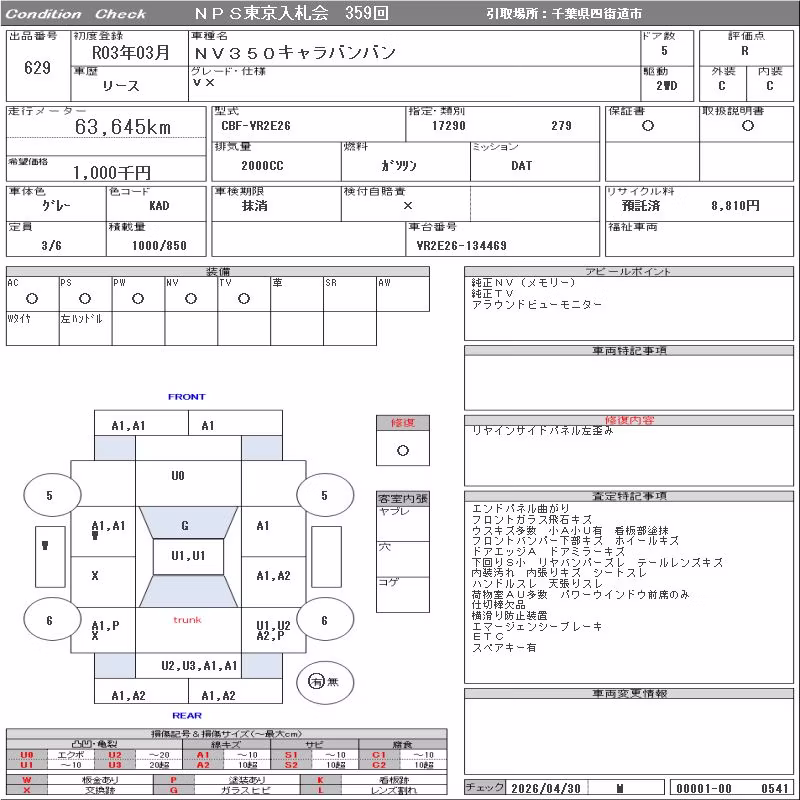This screenshot has width=800, height=800.
Task: Select lot number 629
Action: (37, 68)
